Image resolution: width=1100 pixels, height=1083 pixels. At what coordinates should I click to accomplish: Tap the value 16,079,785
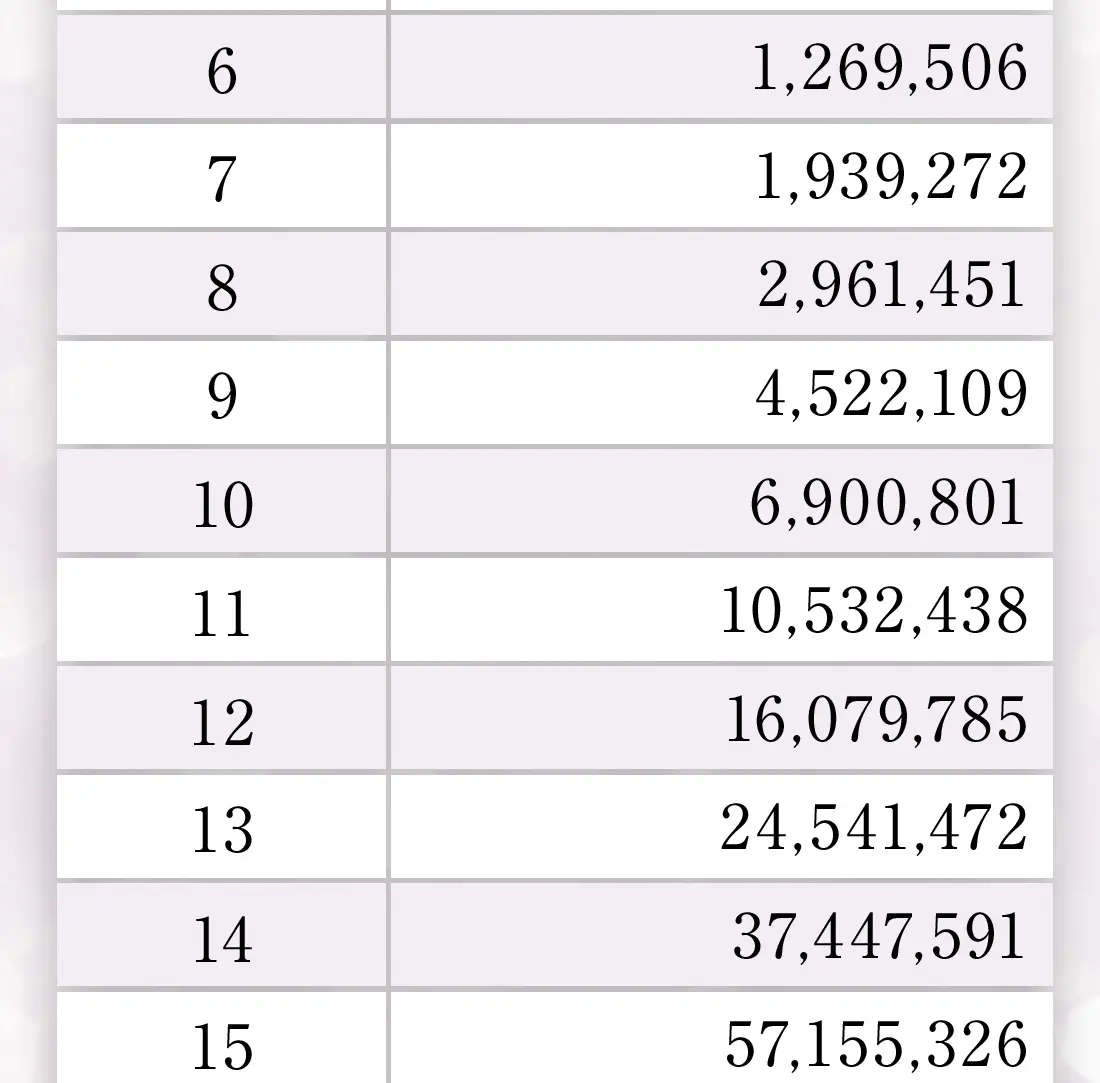pyautogui.click(x=875, y=720)
